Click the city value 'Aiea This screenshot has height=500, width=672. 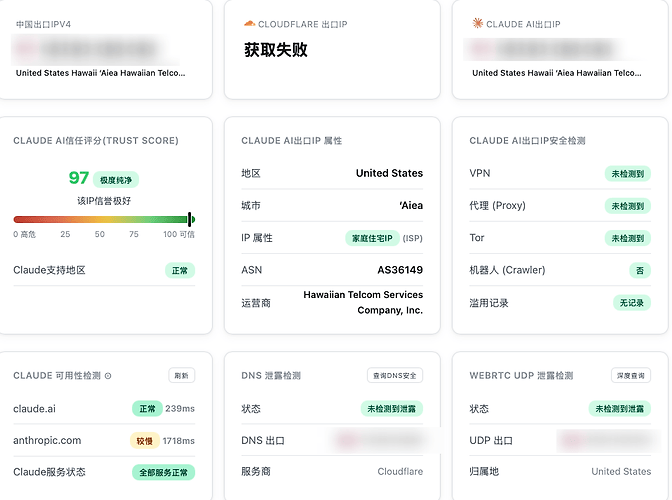point(411,206)
